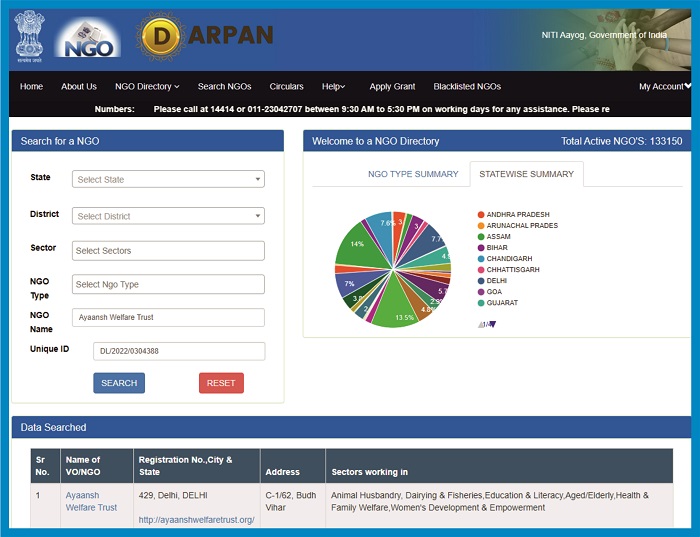Click address cell 'C-1/62, Budh Vihar'
Image resolution: width=700 pixels, height=537 pixels.
tap(291, 501)
